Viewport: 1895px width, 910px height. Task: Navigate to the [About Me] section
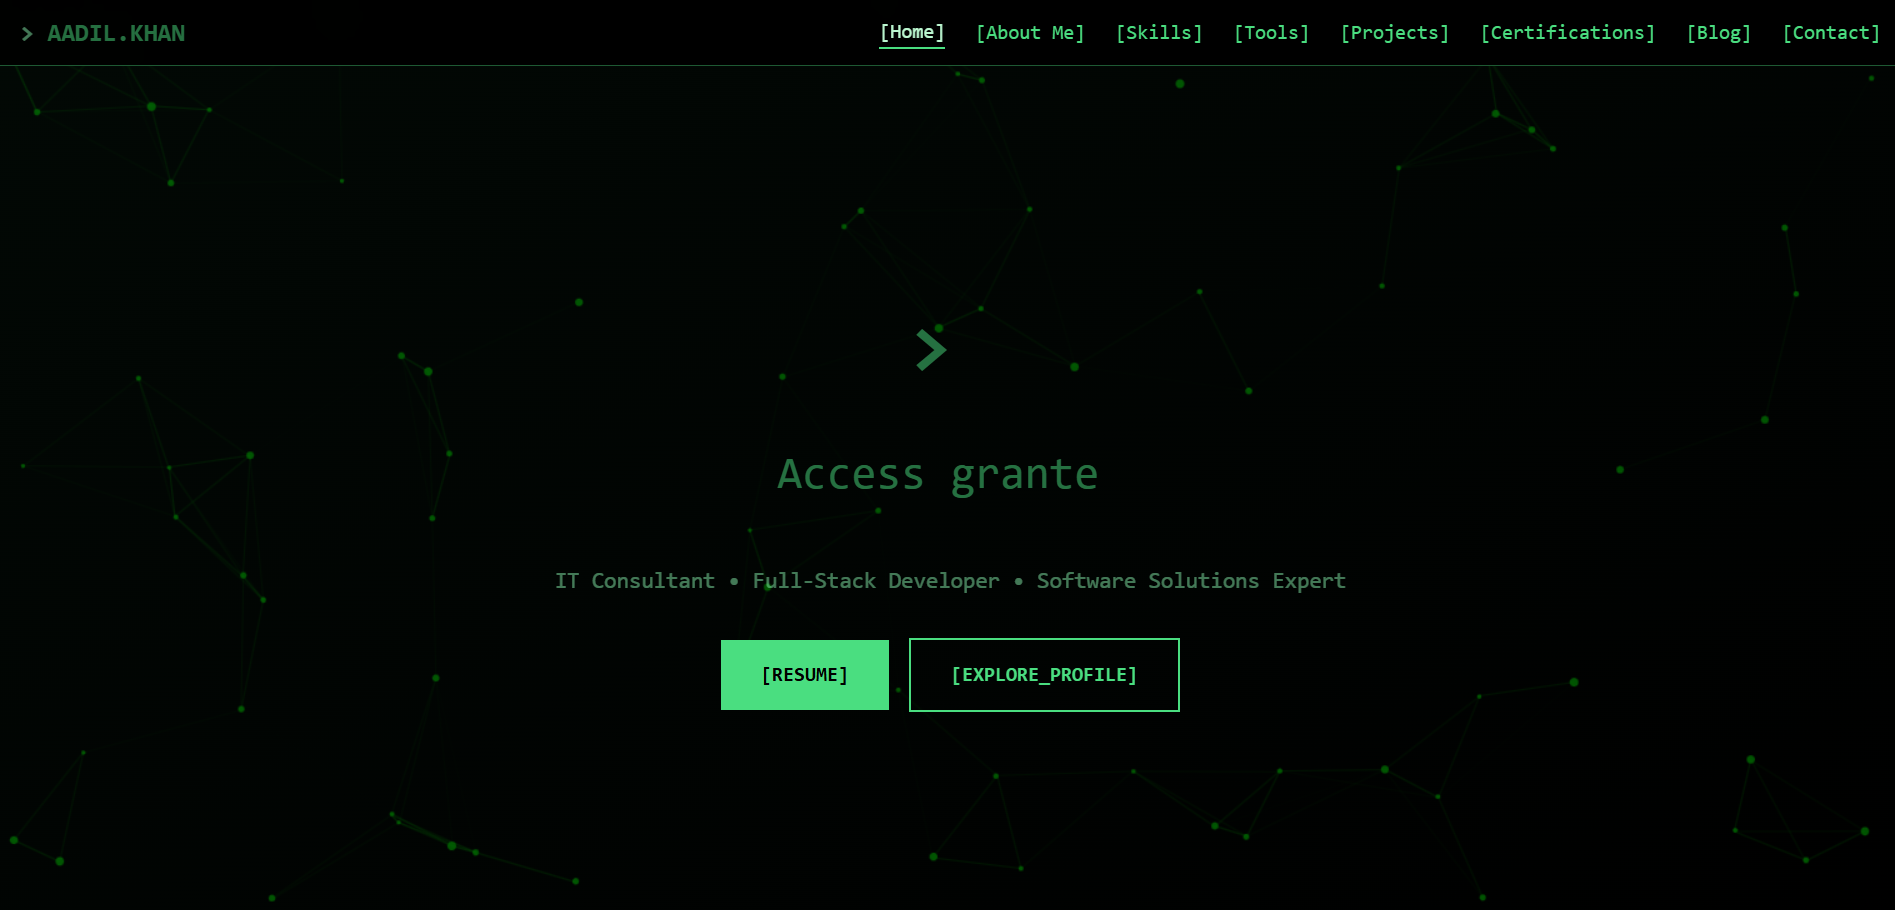1029,32
